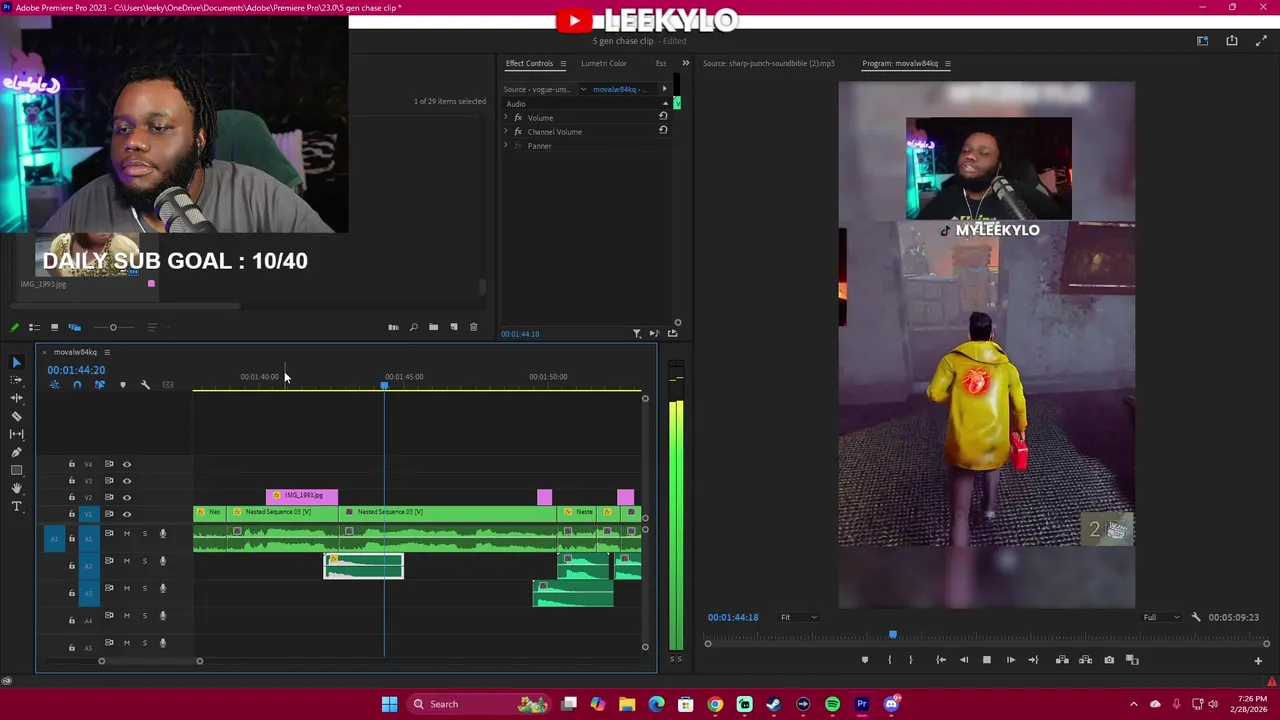This screenshot has width=1280, height=720.
Task: Click Program monitor playhead on scrub bar
Action: (x=892, y=634)
